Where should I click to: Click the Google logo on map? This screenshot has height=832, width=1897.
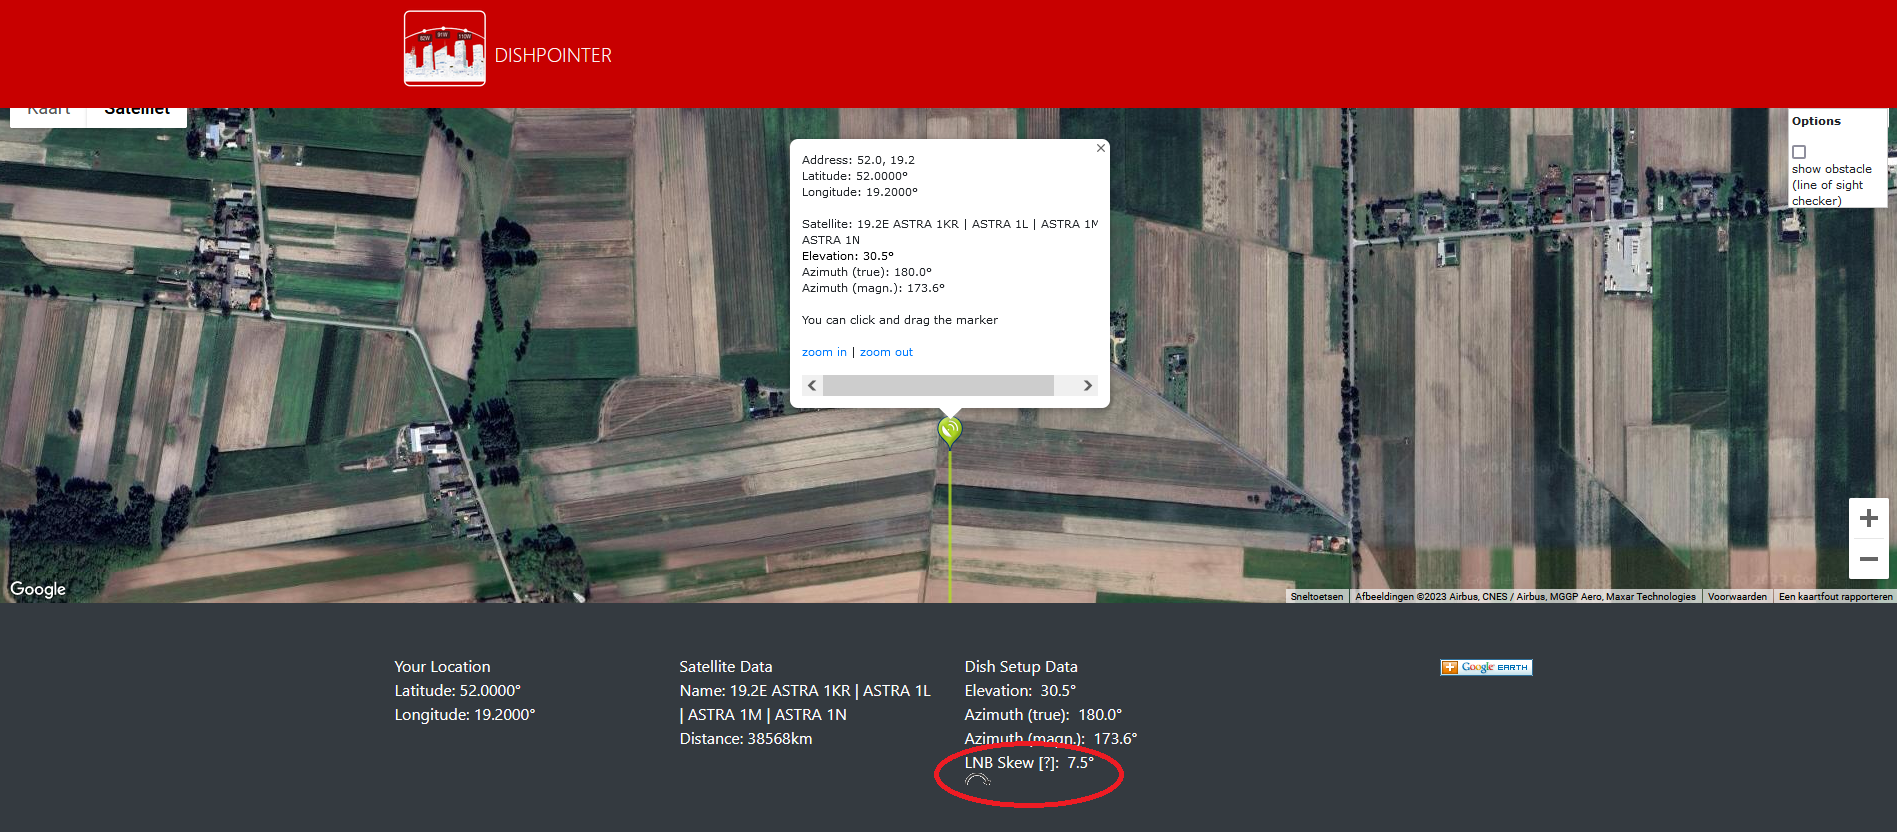[38, 589]
